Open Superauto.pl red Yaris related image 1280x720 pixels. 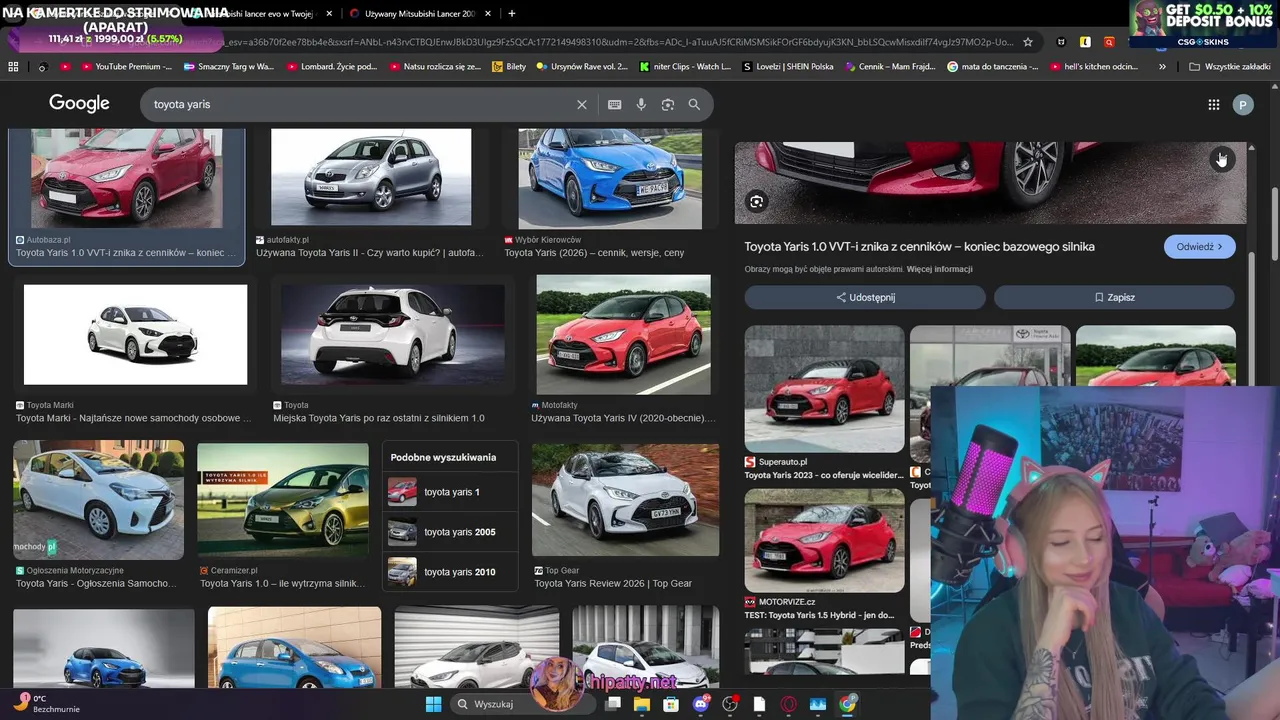824,388
